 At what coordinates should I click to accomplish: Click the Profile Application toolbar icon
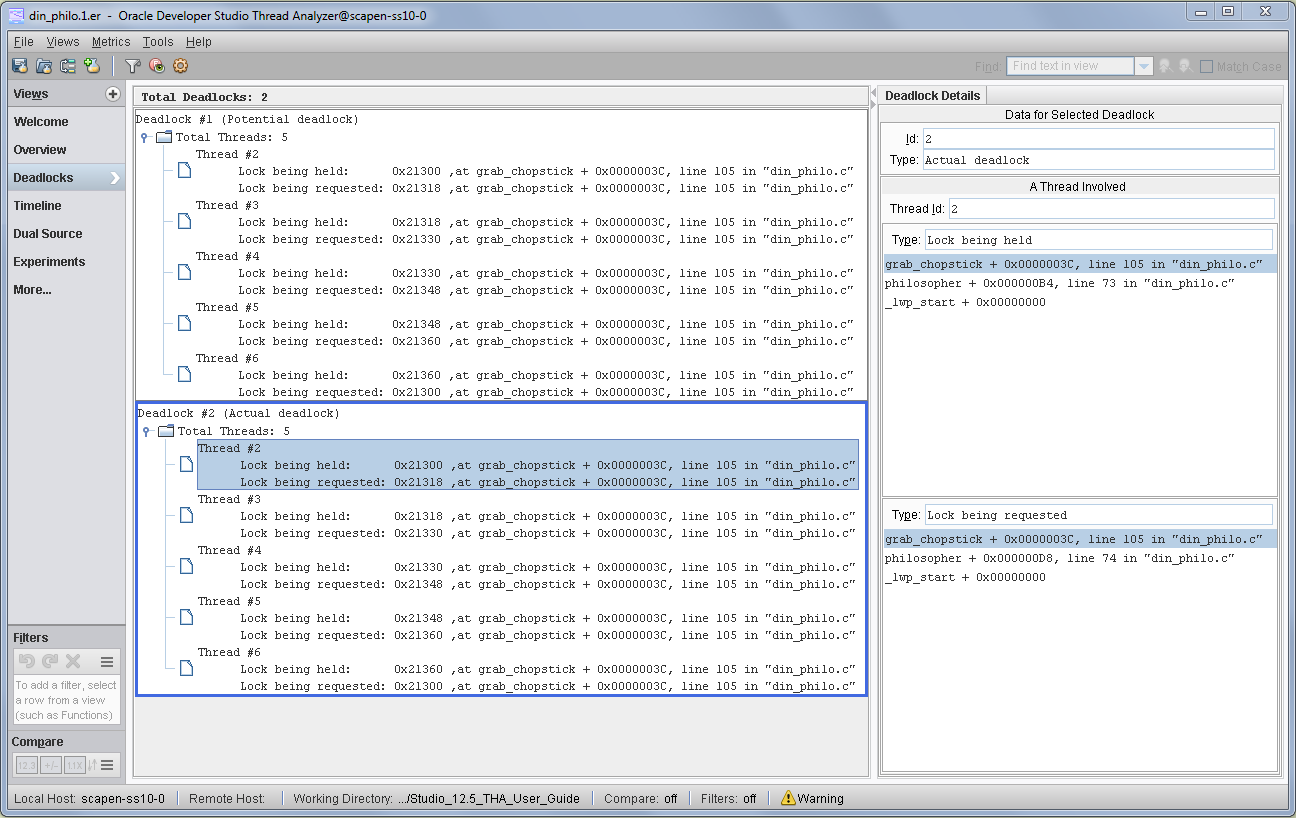[20, 66]
